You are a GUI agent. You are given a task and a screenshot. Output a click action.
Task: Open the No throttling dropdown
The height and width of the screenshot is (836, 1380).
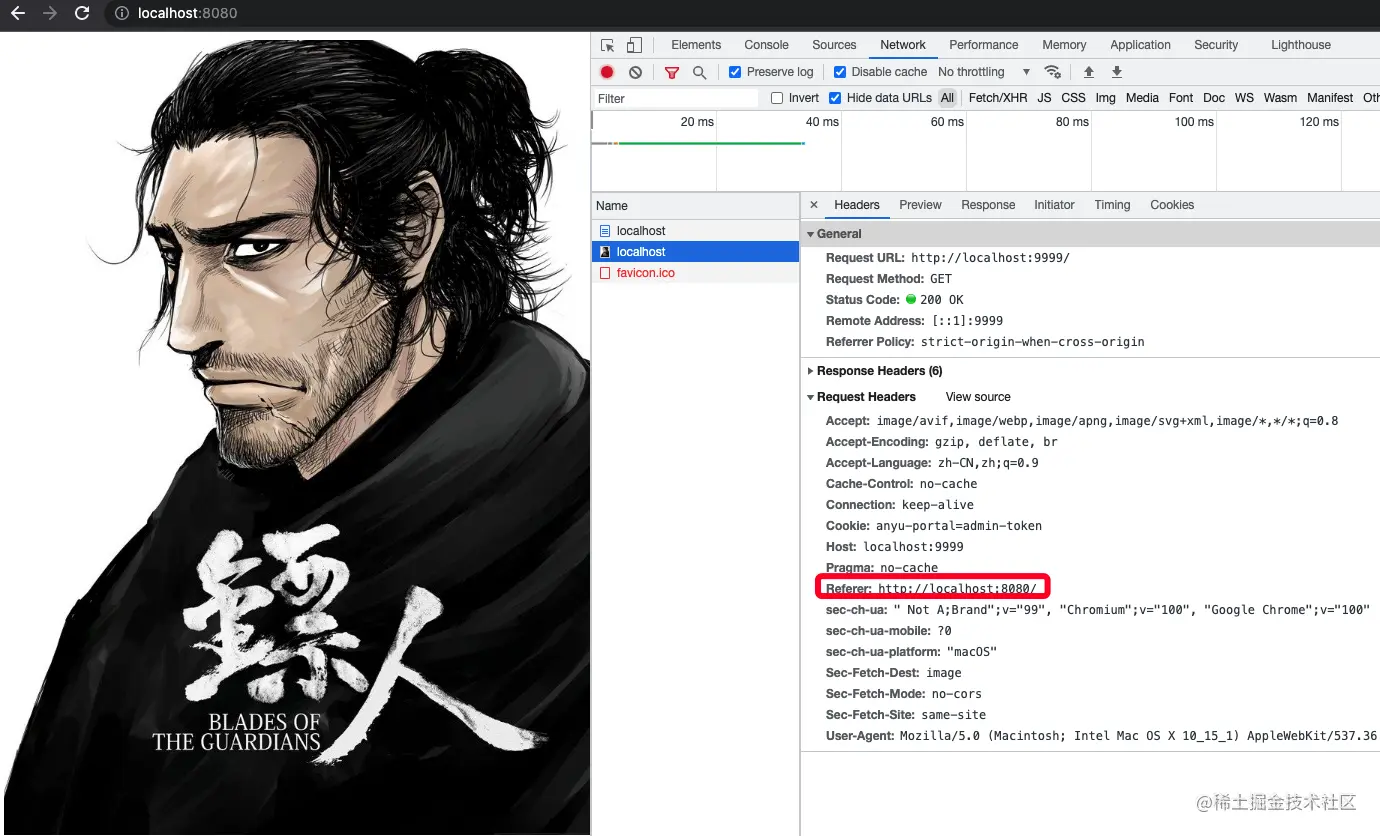point(984,72)
